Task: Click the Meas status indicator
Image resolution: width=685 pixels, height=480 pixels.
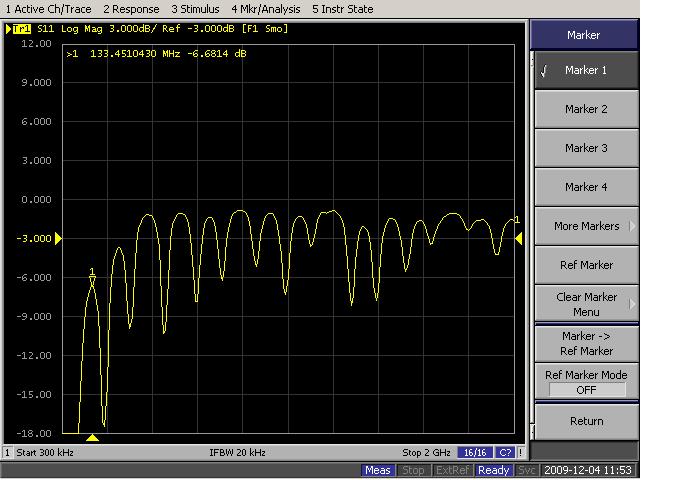Action: 377,470
